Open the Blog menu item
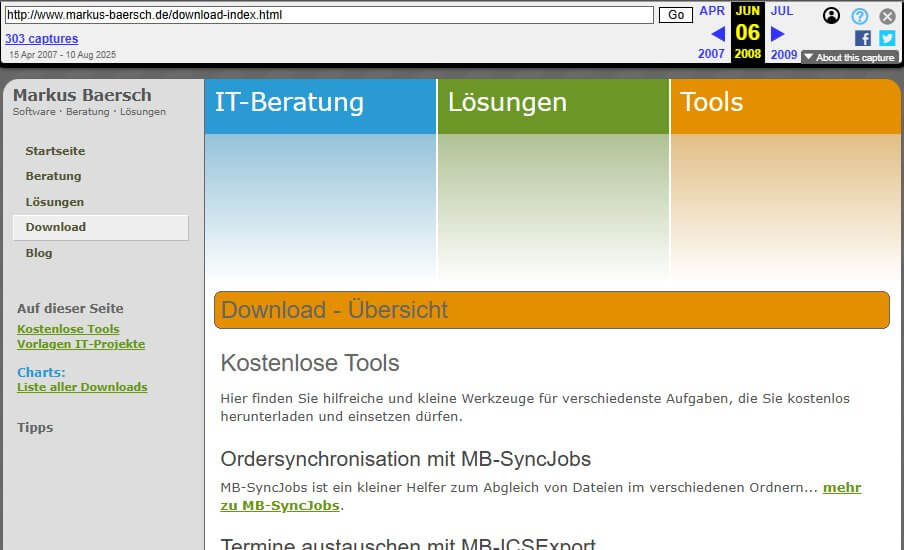The image size is (904, 550). pyautogui.click(x=39, y=253)
